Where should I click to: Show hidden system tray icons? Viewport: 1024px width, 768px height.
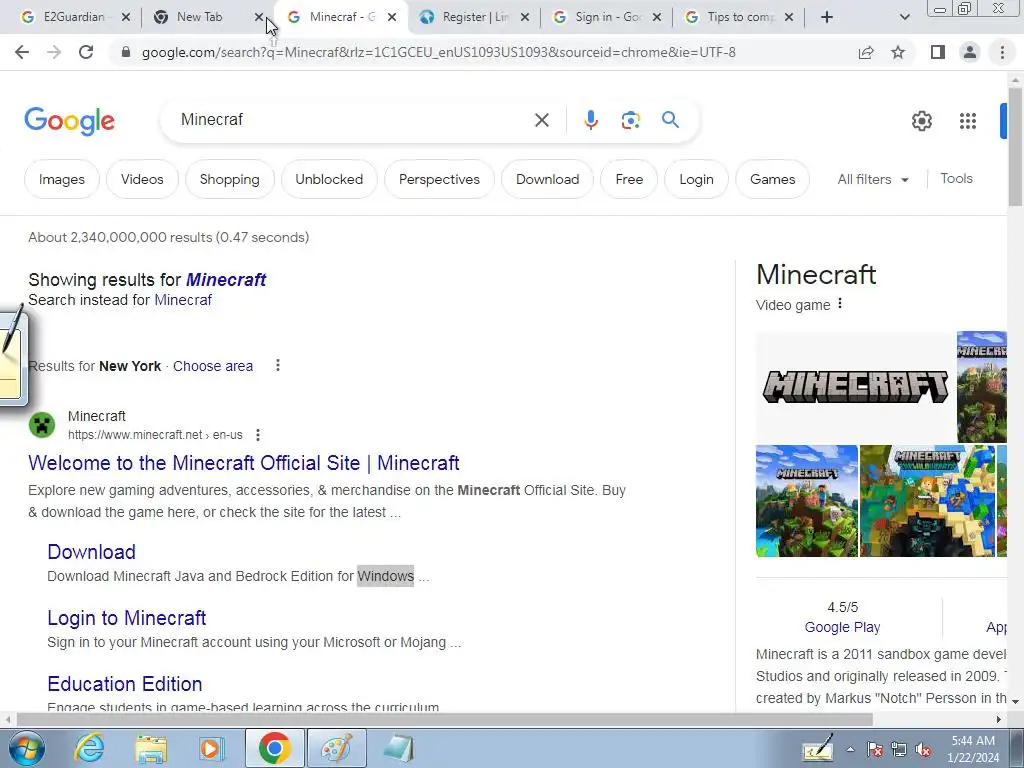tap(850, 749)
